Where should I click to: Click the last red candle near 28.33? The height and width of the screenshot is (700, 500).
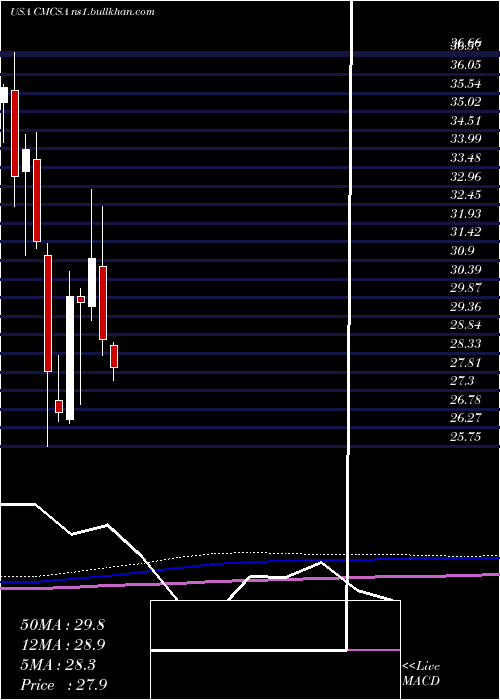click(x=114, y=356)
